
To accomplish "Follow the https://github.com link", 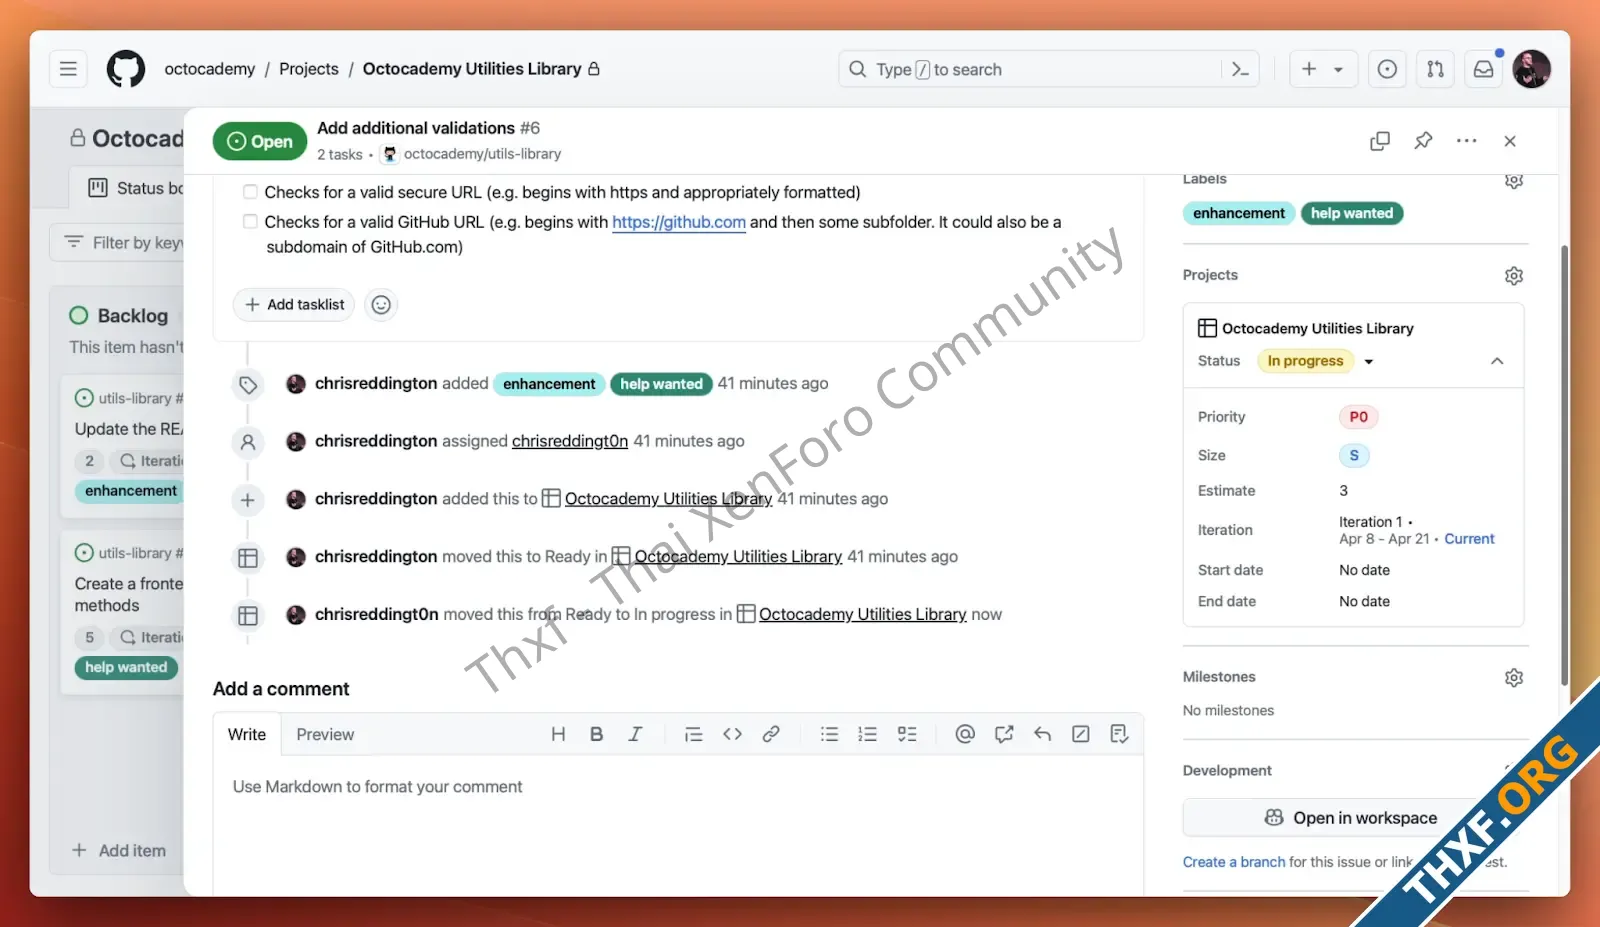I will click(679, 222).
